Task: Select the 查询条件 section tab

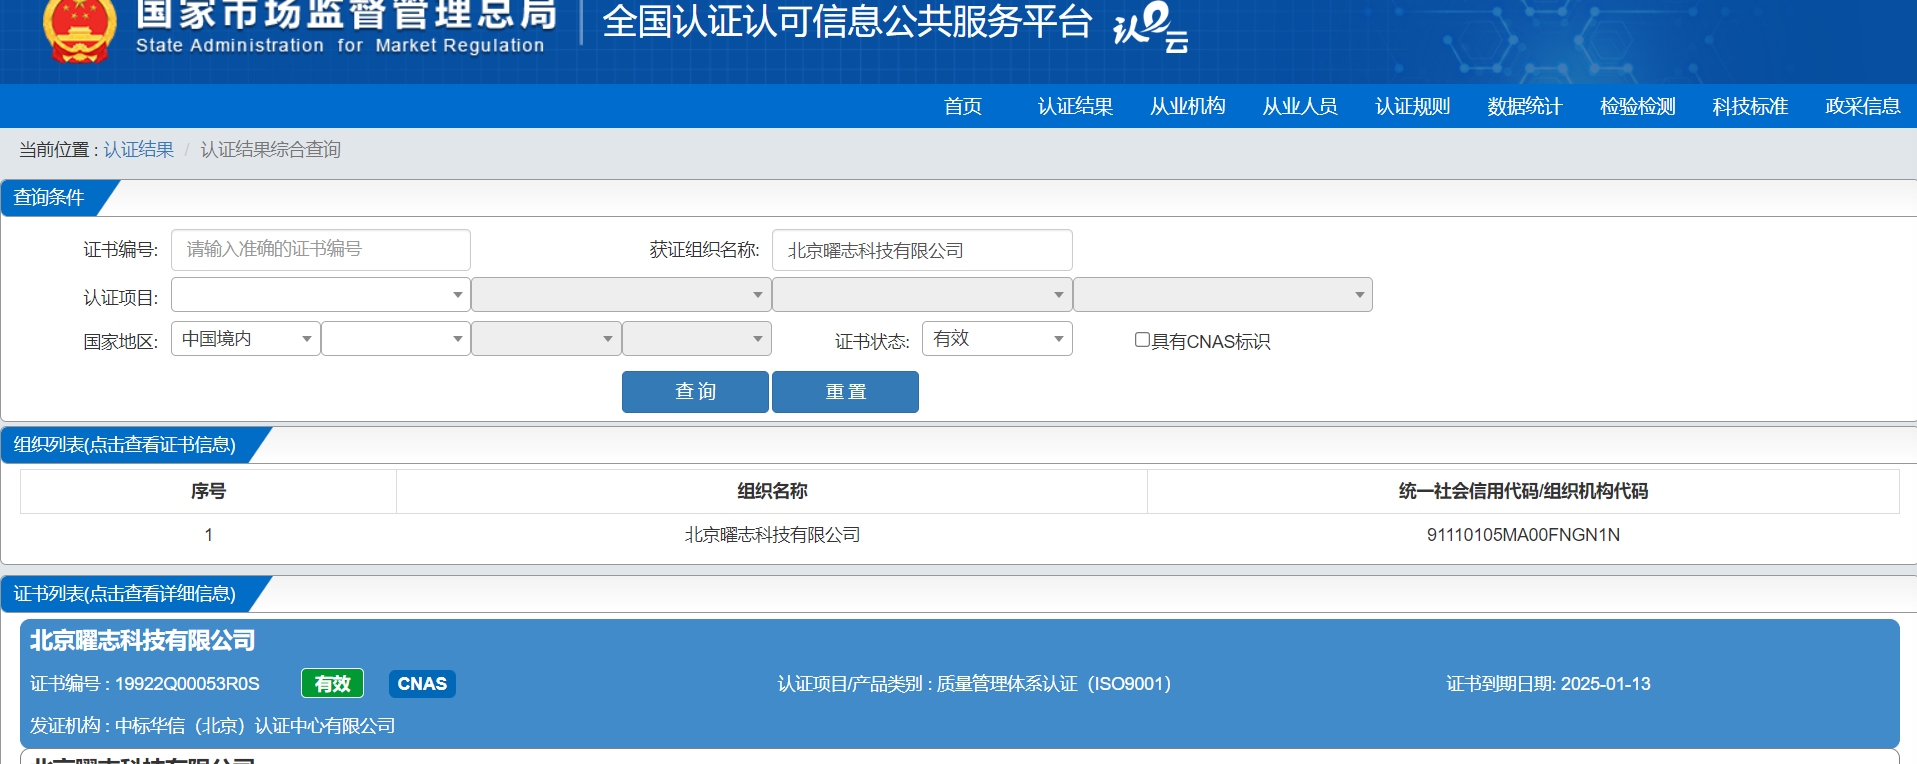Action: 50,198
